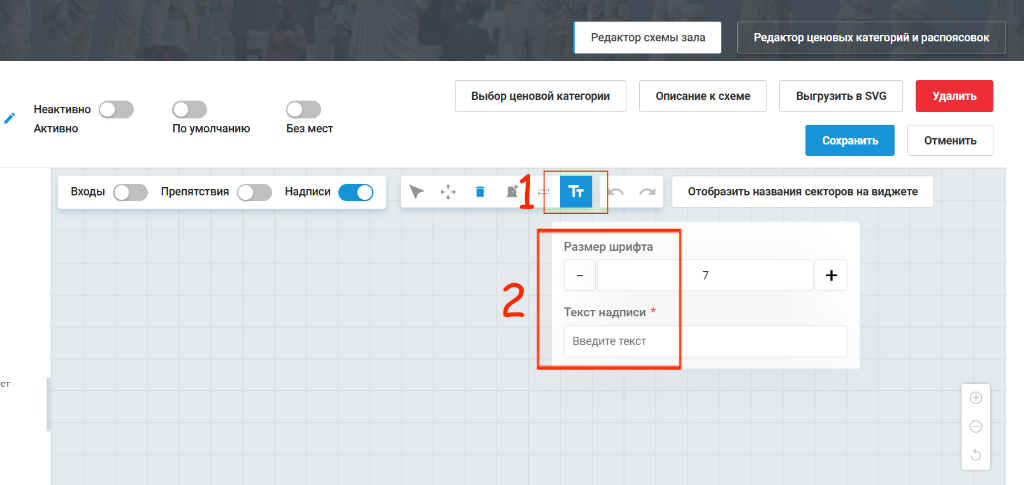Click the redo arrow icon
This screenshot has height=485, width=1024.
click(x=647, y=192)
